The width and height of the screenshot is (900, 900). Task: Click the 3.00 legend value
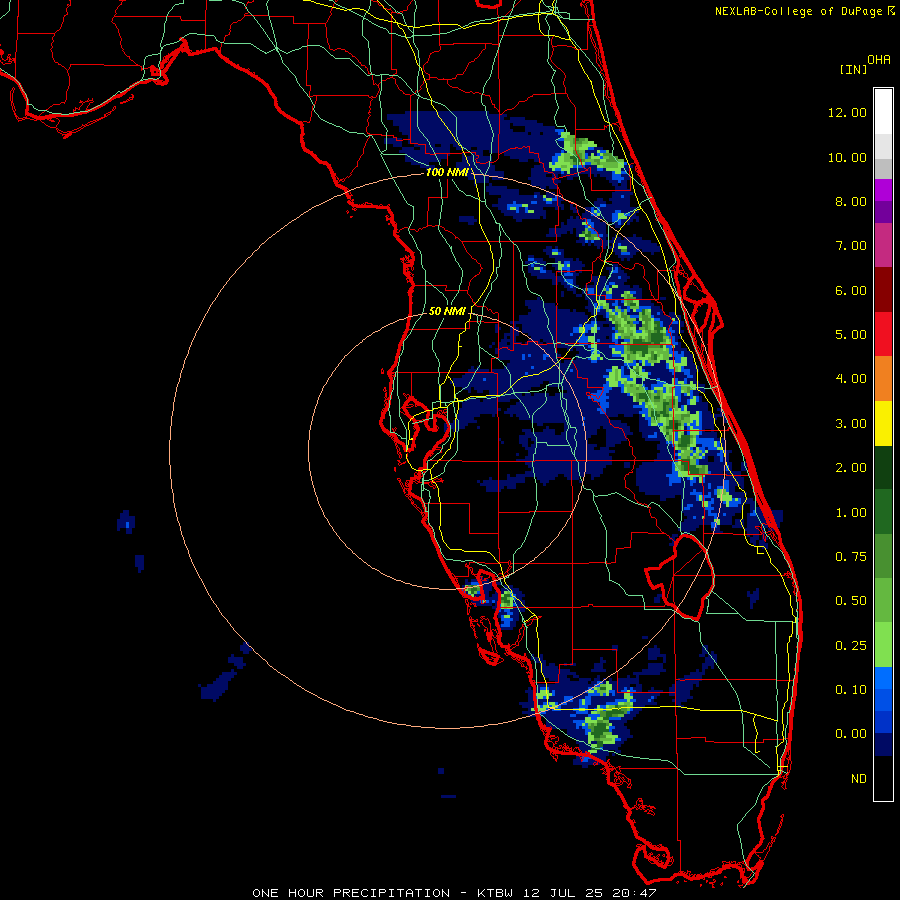point(850,424)
